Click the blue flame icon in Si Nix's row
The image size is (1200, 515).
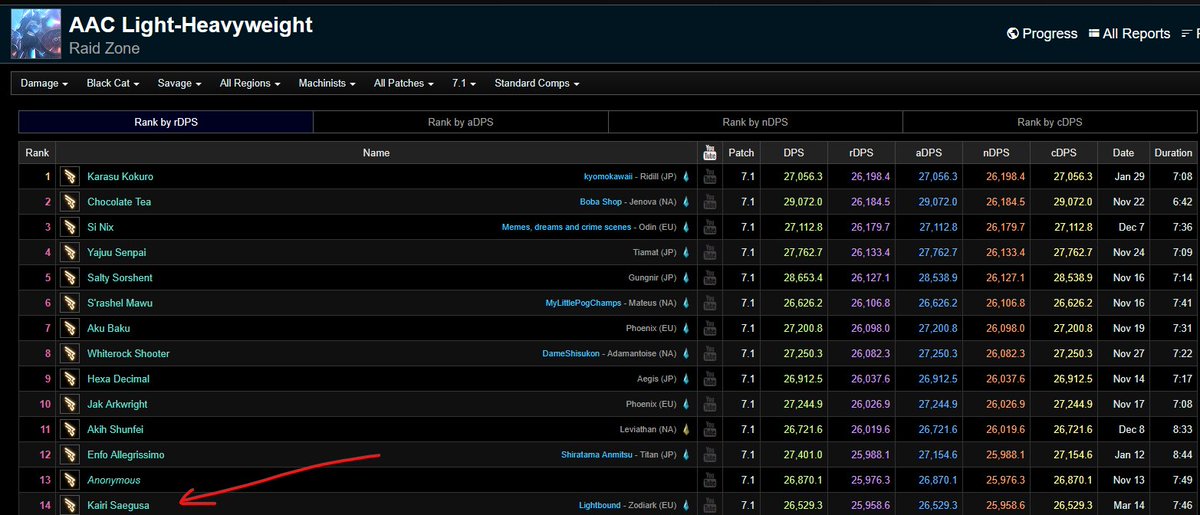click(x=686, y=227)
